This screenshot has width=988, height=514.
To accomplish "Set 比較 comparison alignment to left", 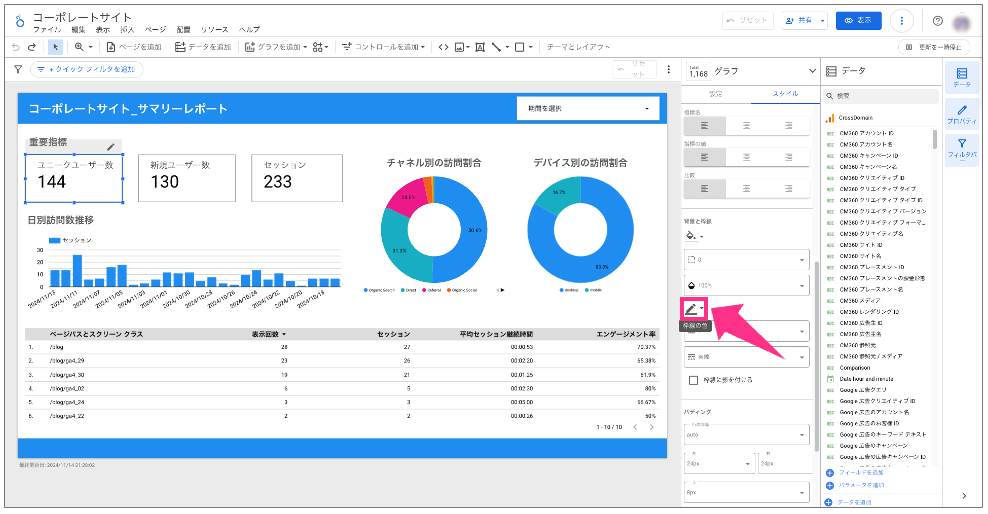I will pos(704,188).
